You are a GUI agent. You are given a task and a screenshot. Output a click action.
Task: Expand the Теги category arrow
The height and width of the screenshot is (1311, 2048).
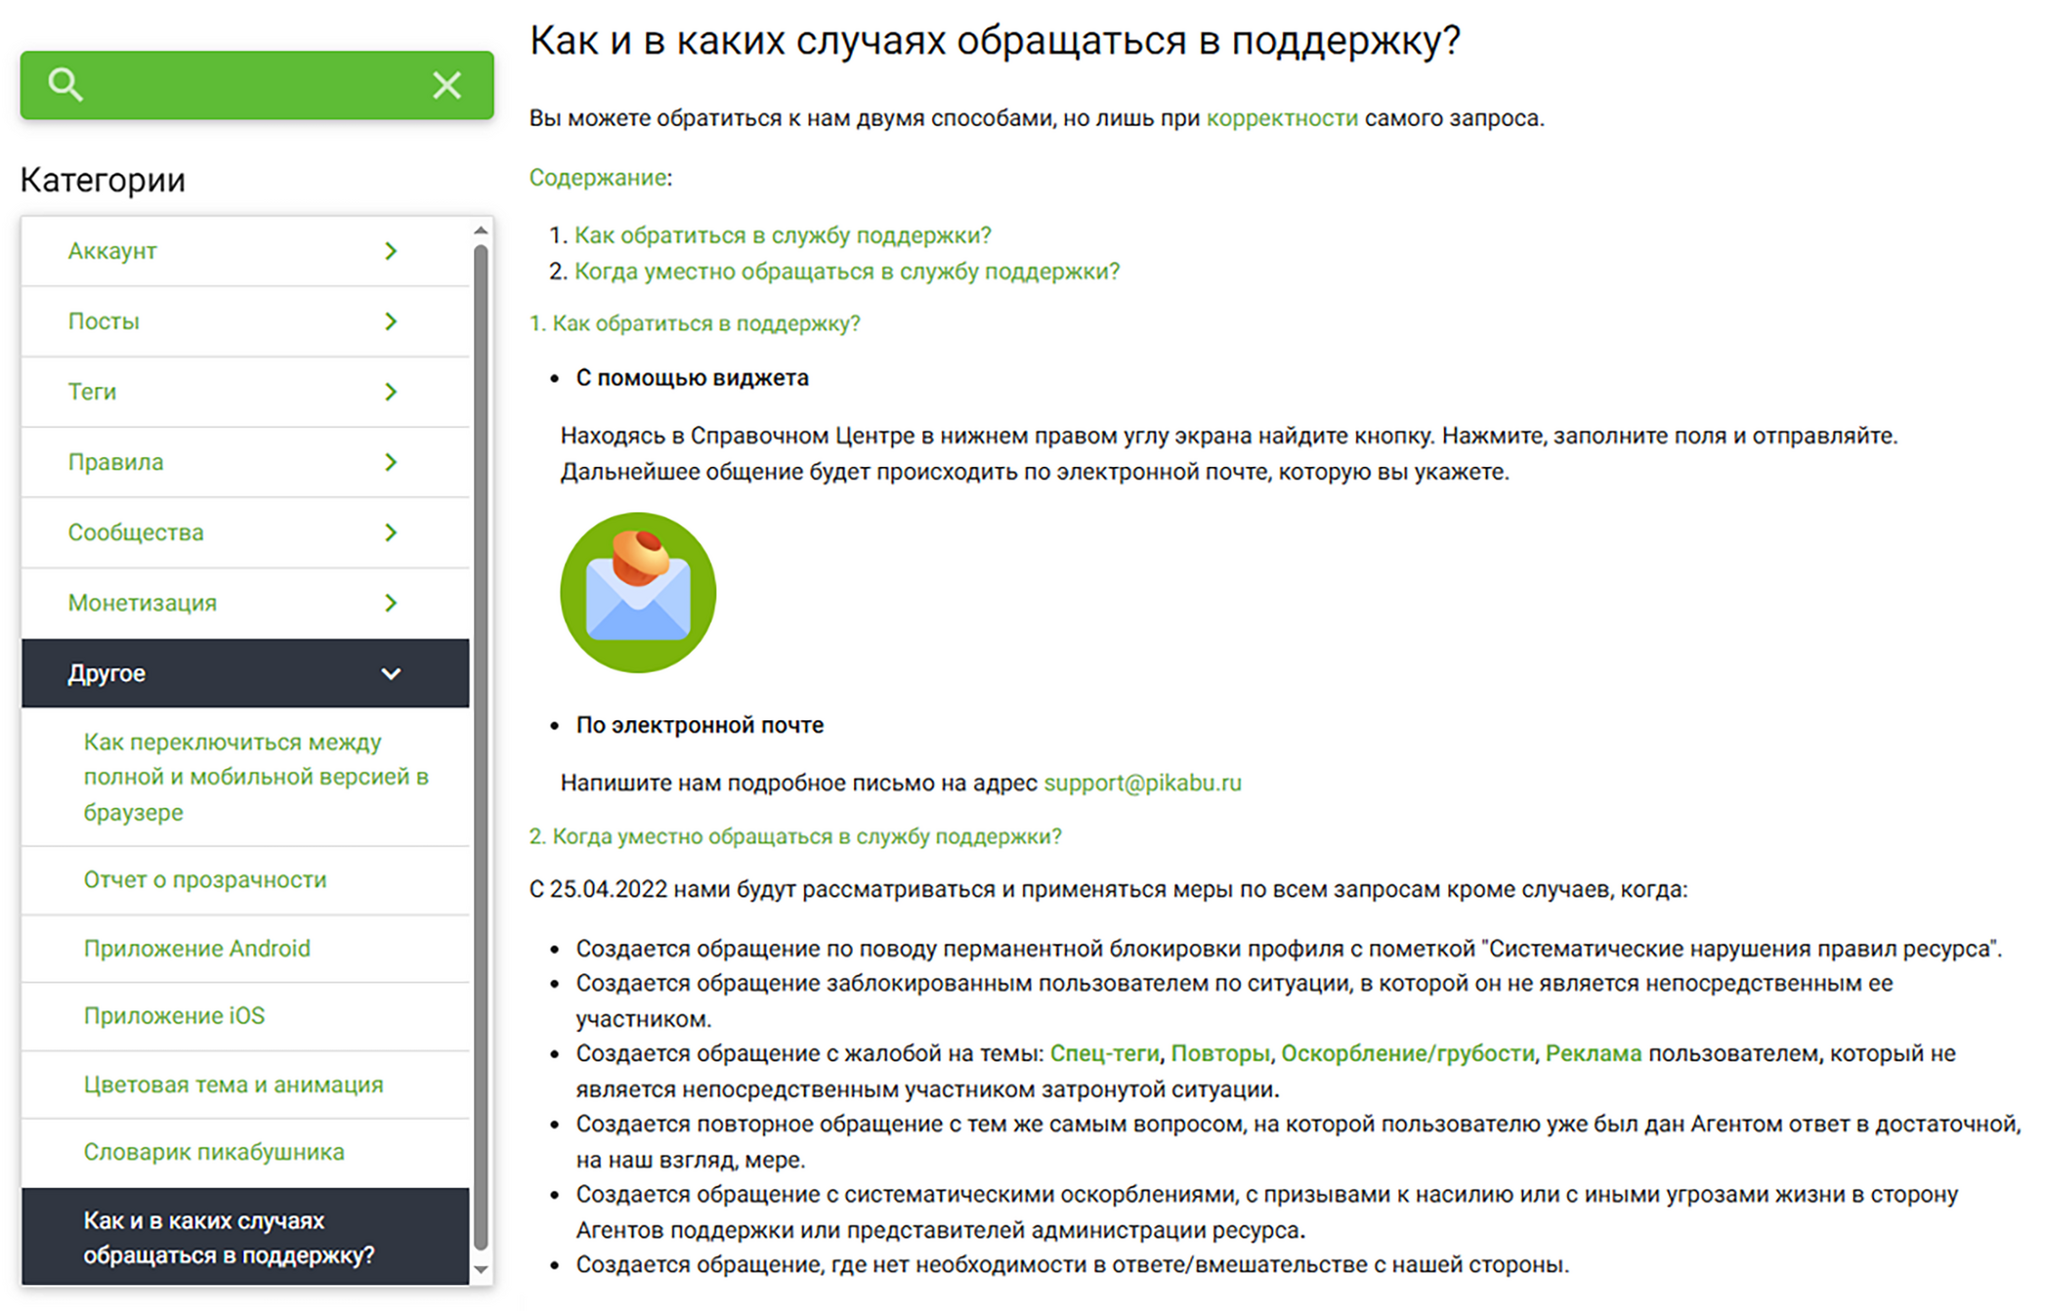pyautogui.click(x=391, y=392)
